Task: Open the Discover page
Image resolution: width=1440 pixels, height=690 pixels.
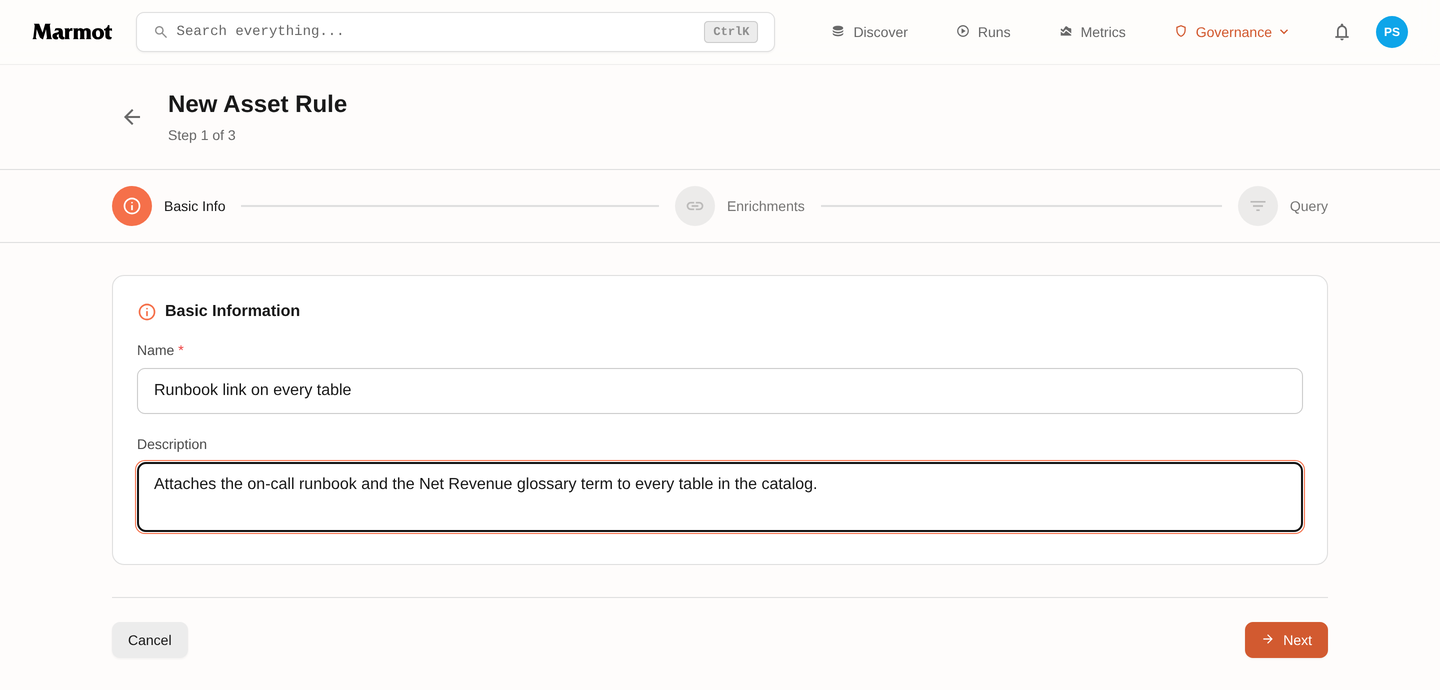Action: [x=869, y=32]
